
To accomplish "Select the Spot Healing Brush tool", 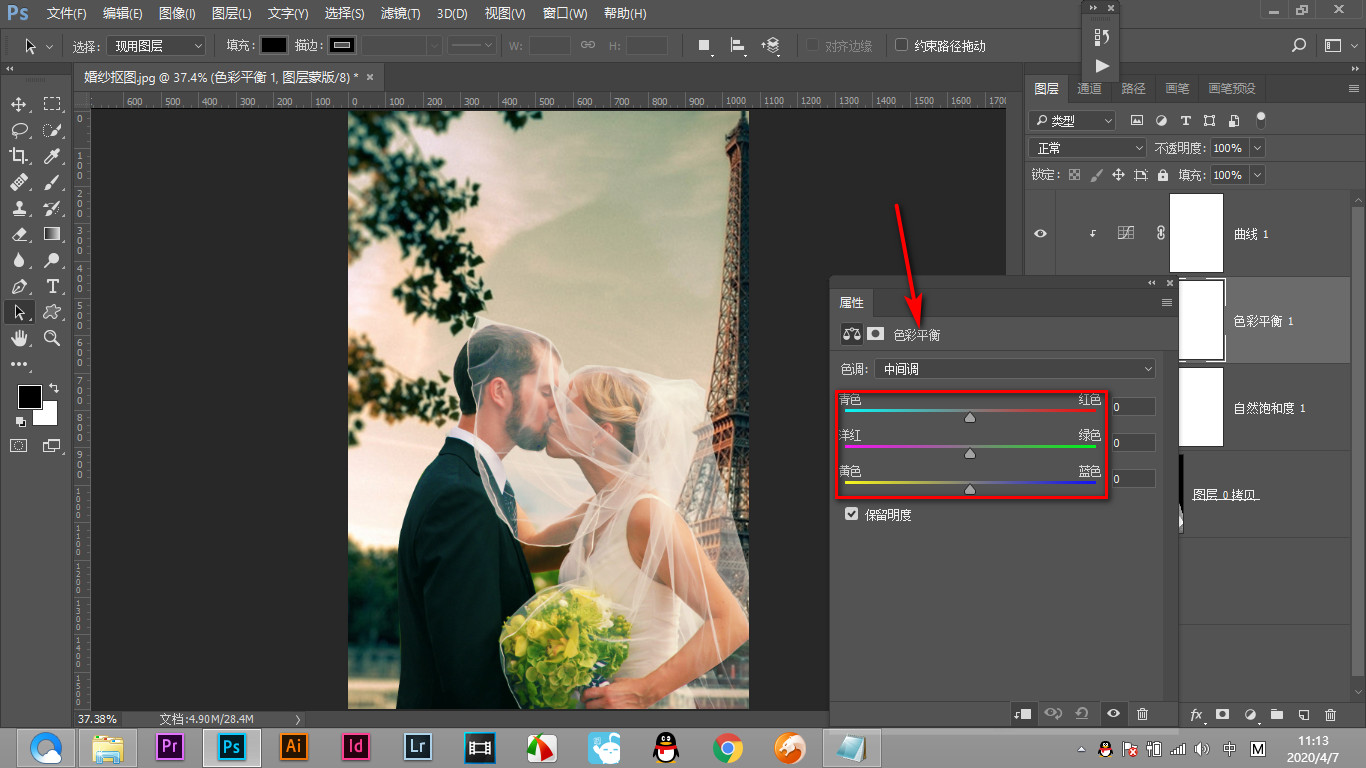I will tap(19, 182).
